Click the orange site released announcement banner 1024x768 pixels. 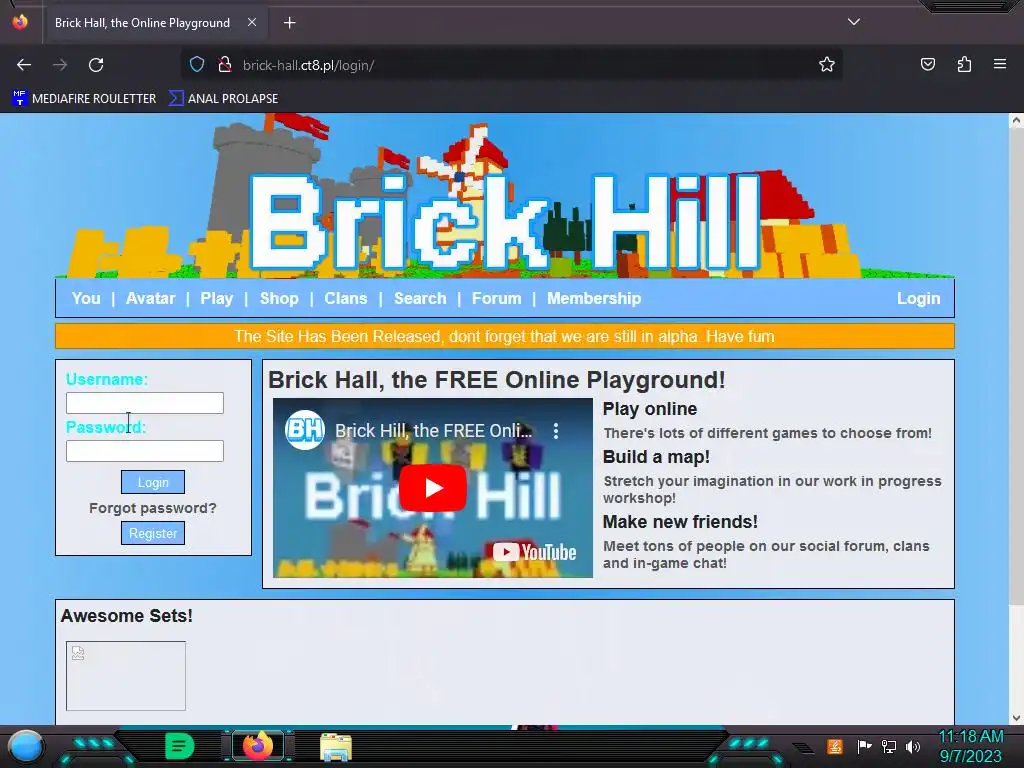[505, 336]
